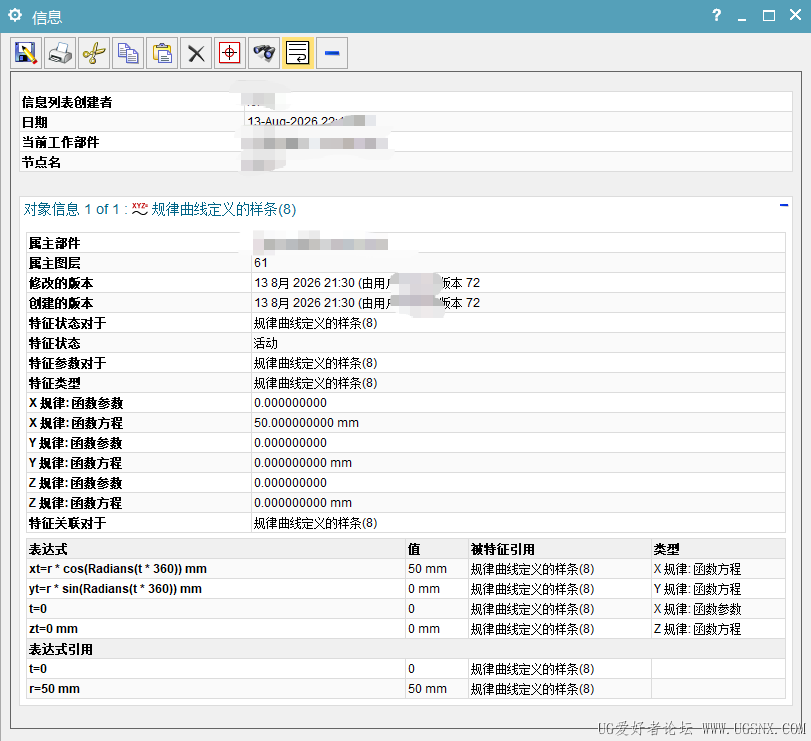Select the 当前工作部件 row label
The height and width of the screenshot is (741, 811).
[x=61, y=142]
